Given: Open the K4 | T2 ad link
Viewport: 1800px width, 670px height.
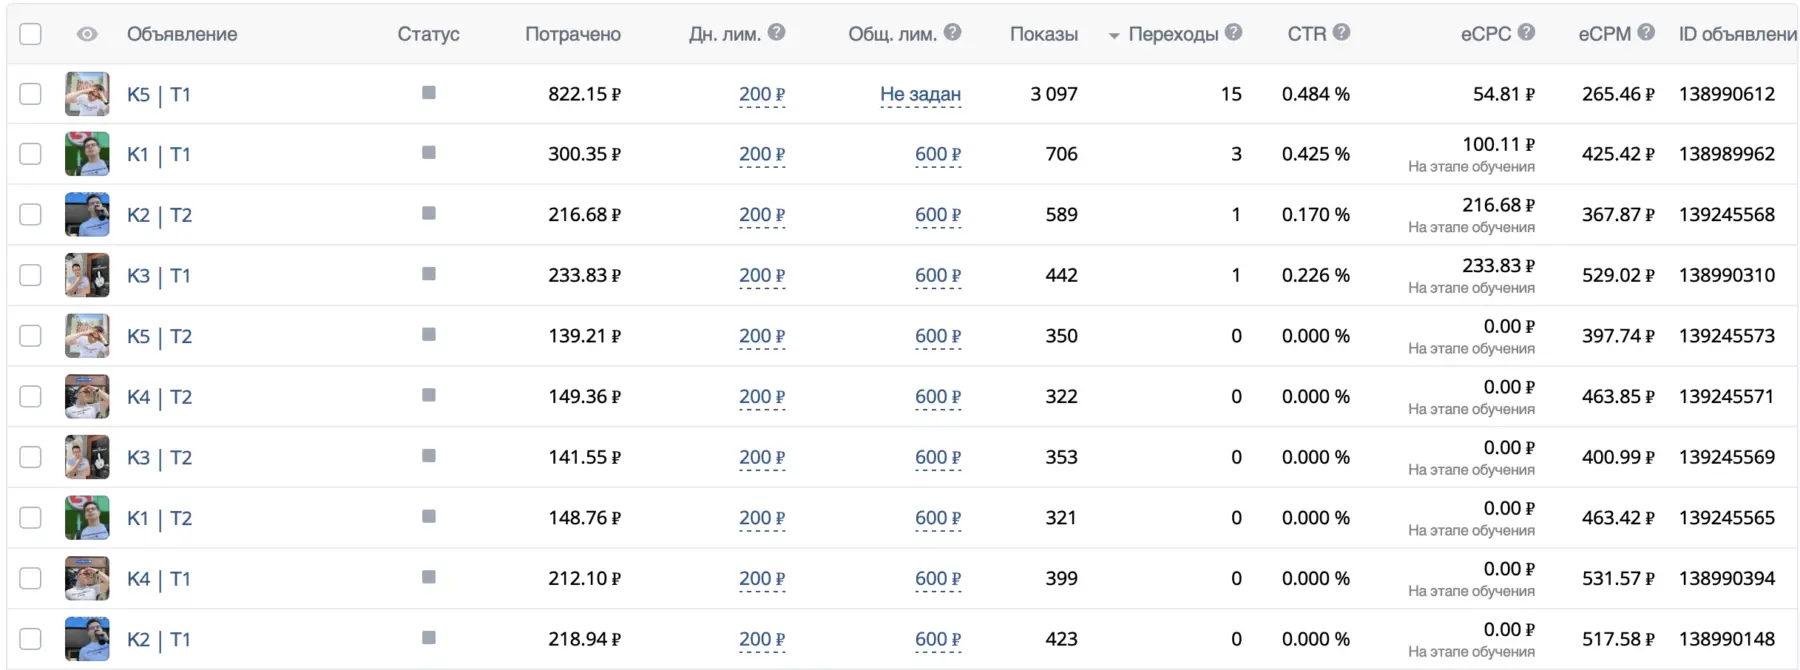Looking at the screenshot, I should 159,397.
